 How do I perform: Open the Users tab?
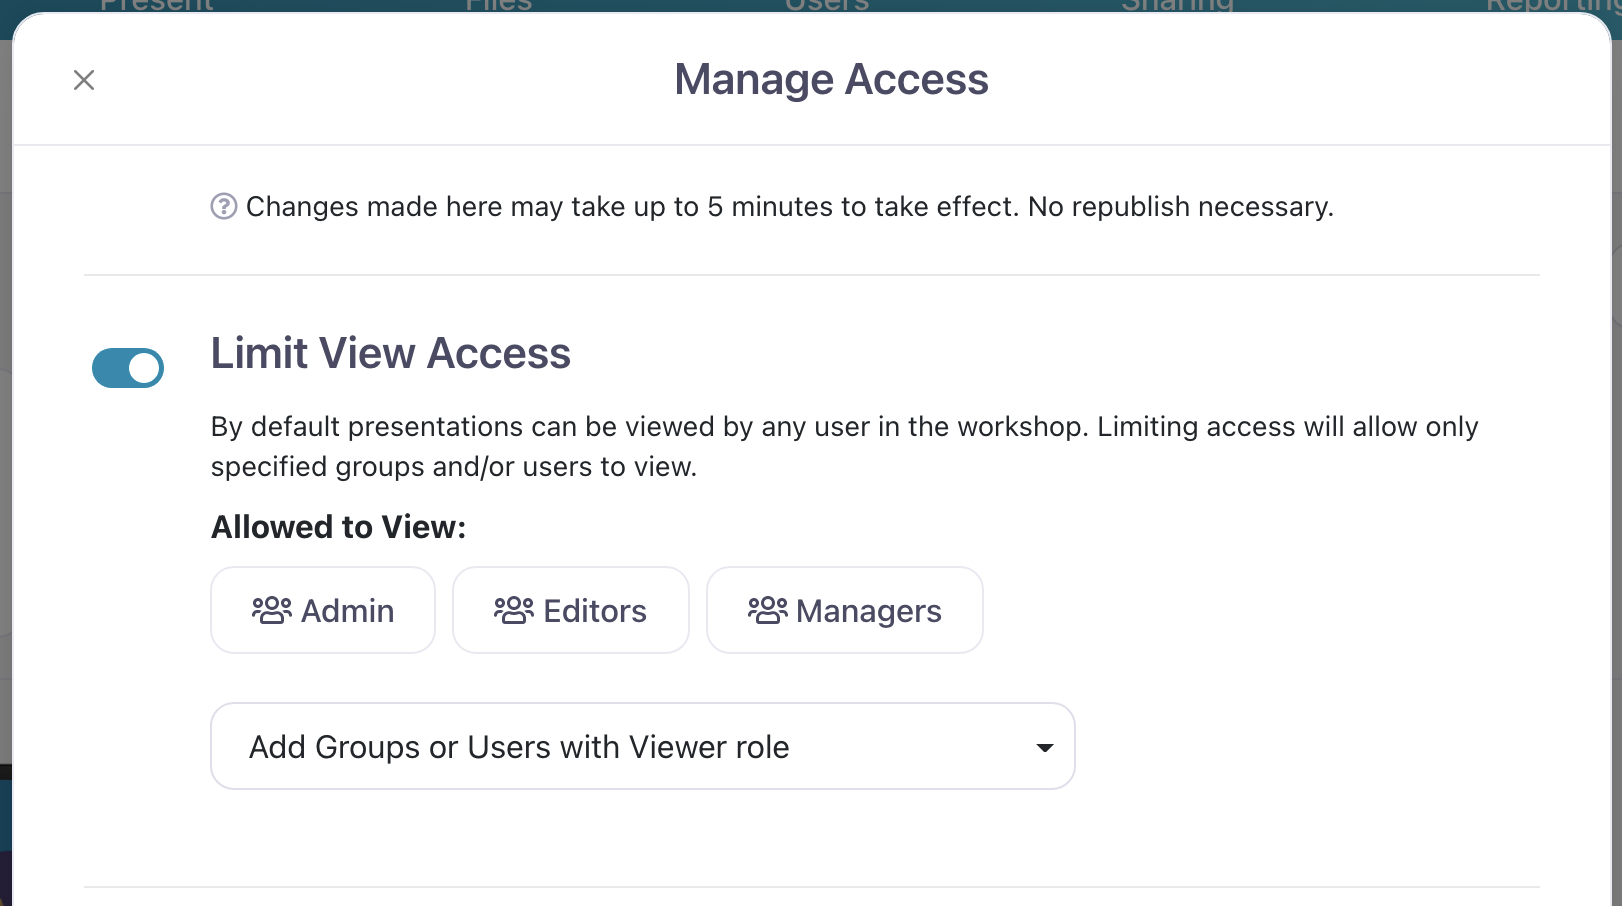point(827,5)
